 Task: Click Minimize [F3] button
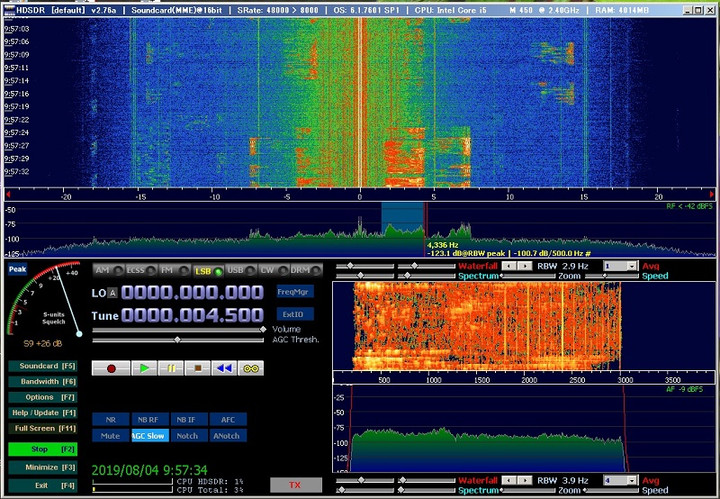click(43, 467)
